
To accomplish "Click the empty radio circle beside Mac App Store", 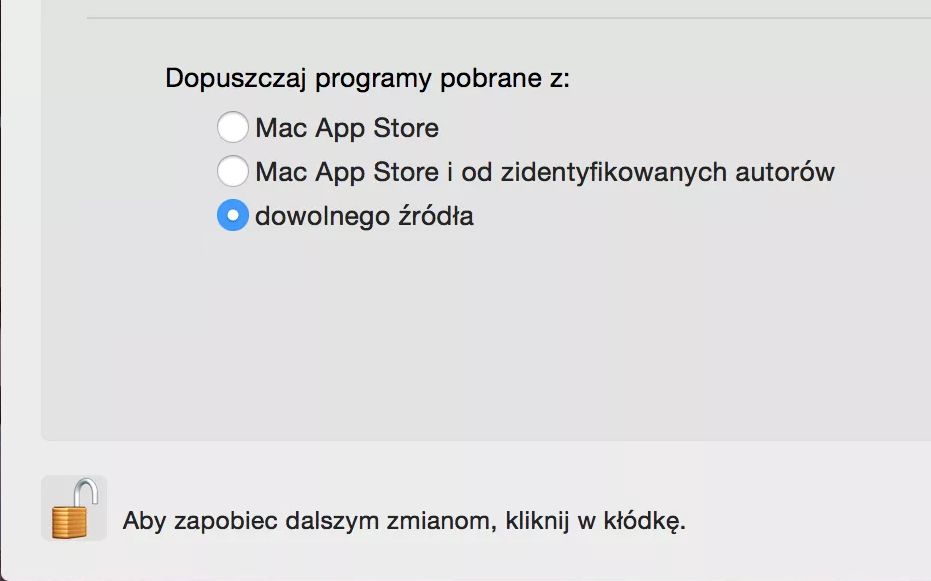I will 232,128.
